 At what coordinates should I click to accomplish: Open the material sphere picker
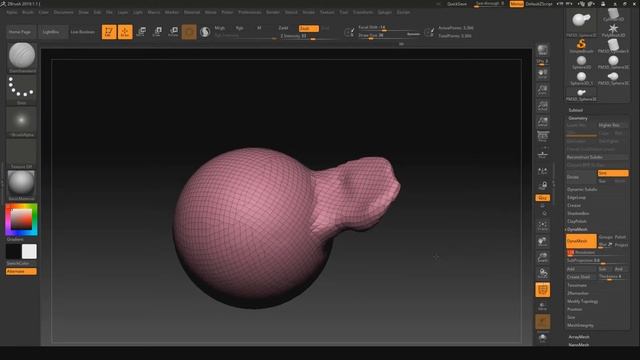point(22,184)
